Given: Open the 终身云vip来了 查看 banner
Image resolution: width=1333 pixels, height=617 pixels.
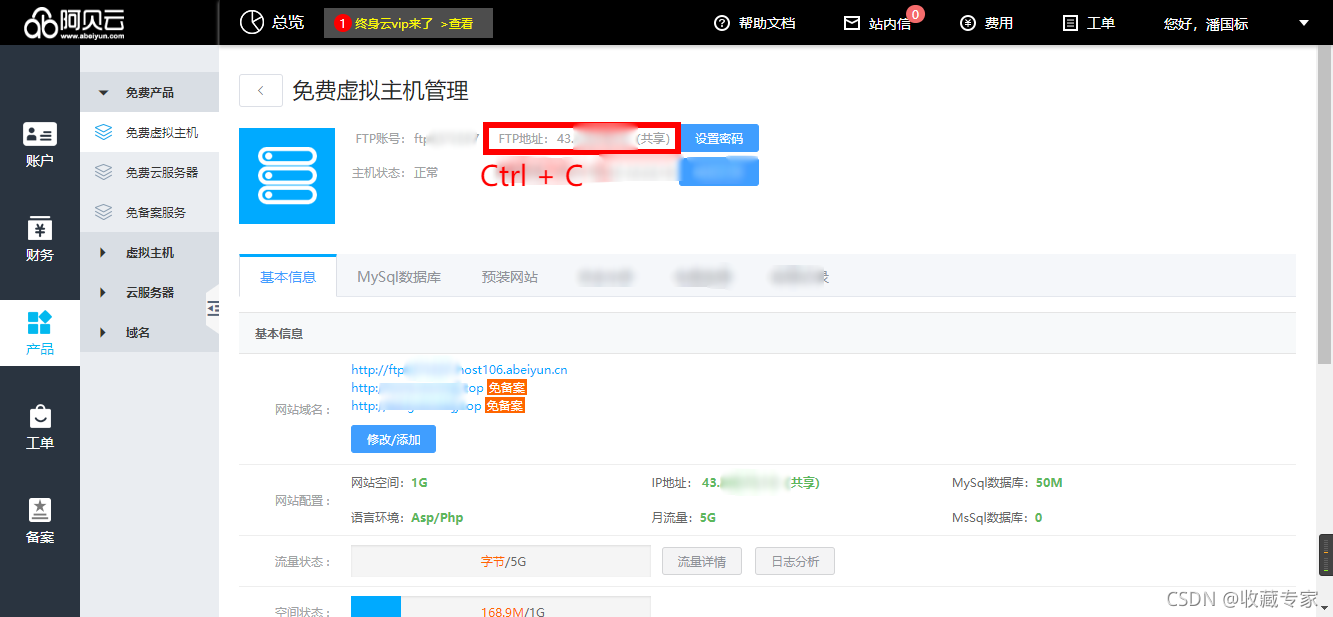Looking at the screenshot, I should coord(408,23).
